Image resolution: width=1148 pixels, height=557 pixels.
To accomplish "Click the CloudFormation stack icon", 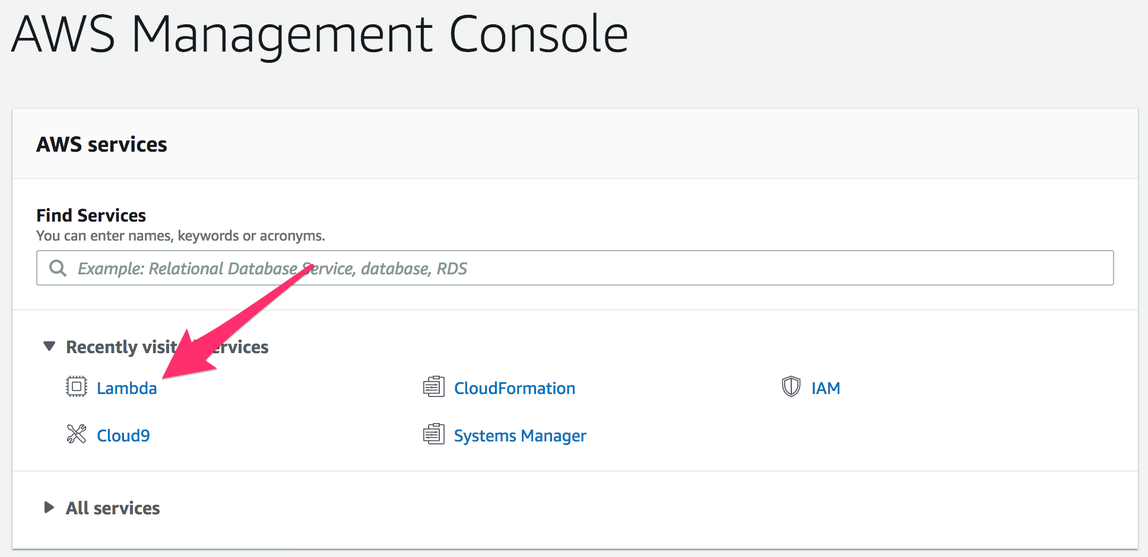I will 433,387.
